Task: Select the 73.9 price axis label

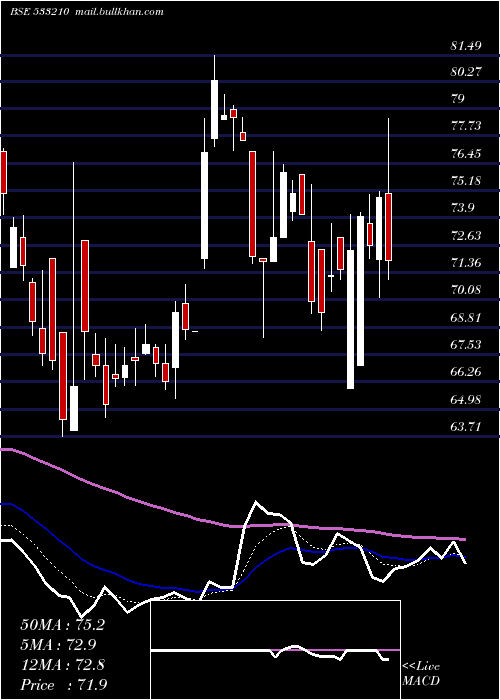Action: [x=462, y=208]
